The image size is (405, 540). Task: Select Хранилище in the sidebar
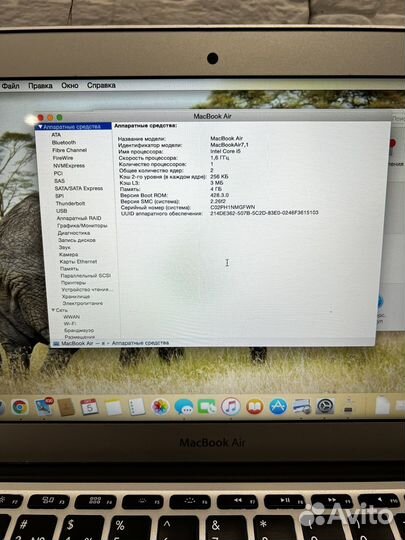(x=76, y=296)
